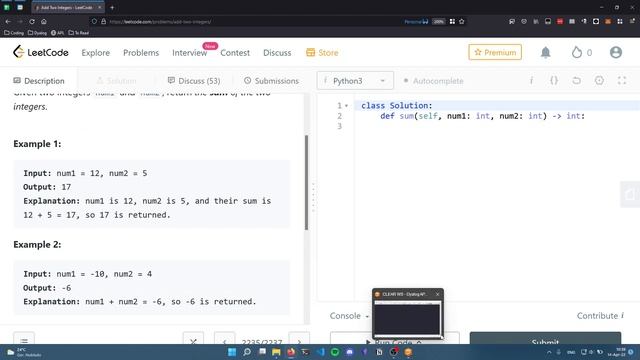
Task: Open Visual Studio Code from taskbar
Action: pyautogui.click(x=320, y=352)
